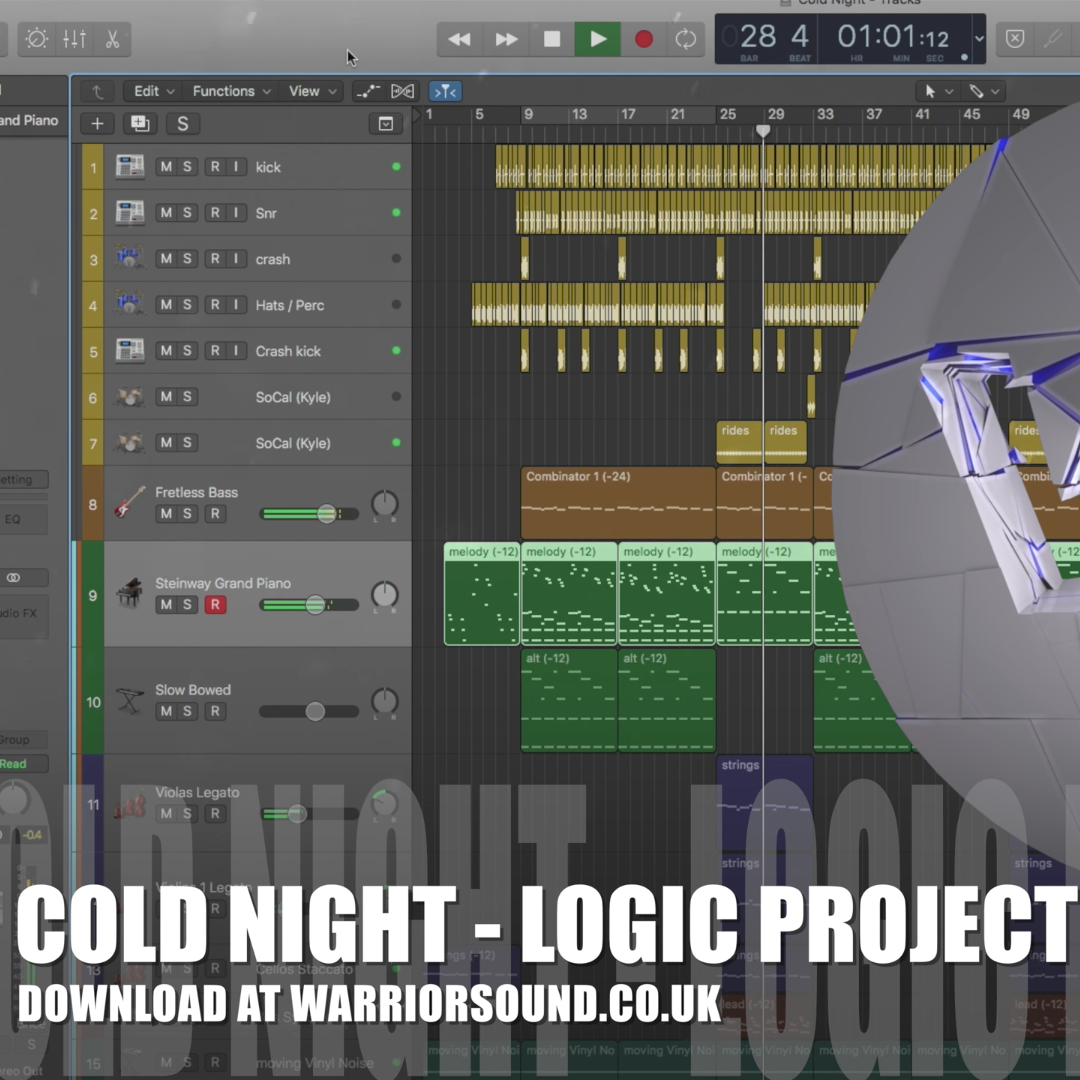Record-enable the Snr track
Screen dimensions: 1080x1080
pyautogui.click(x=215, y=213)
